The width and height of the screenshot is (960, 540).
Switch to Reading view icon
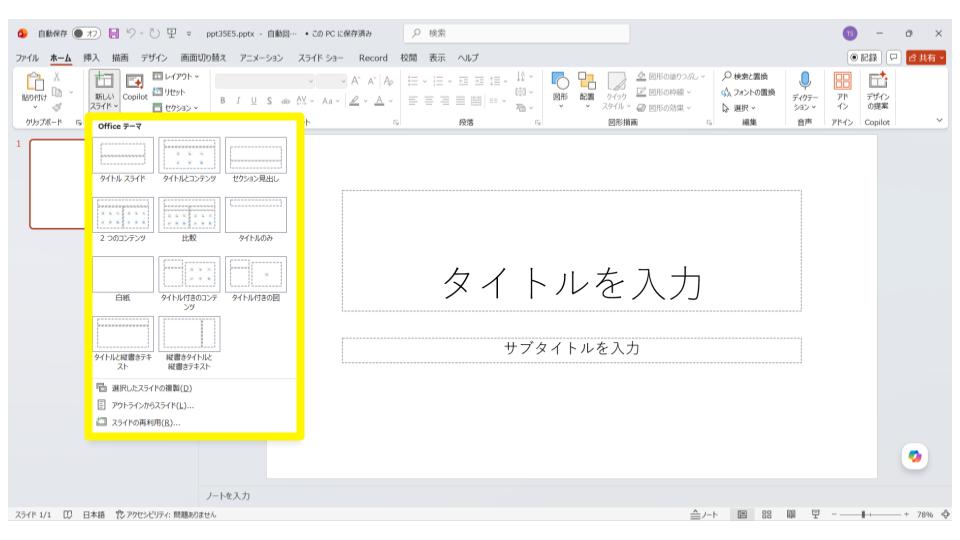click(x=791, y=514)
